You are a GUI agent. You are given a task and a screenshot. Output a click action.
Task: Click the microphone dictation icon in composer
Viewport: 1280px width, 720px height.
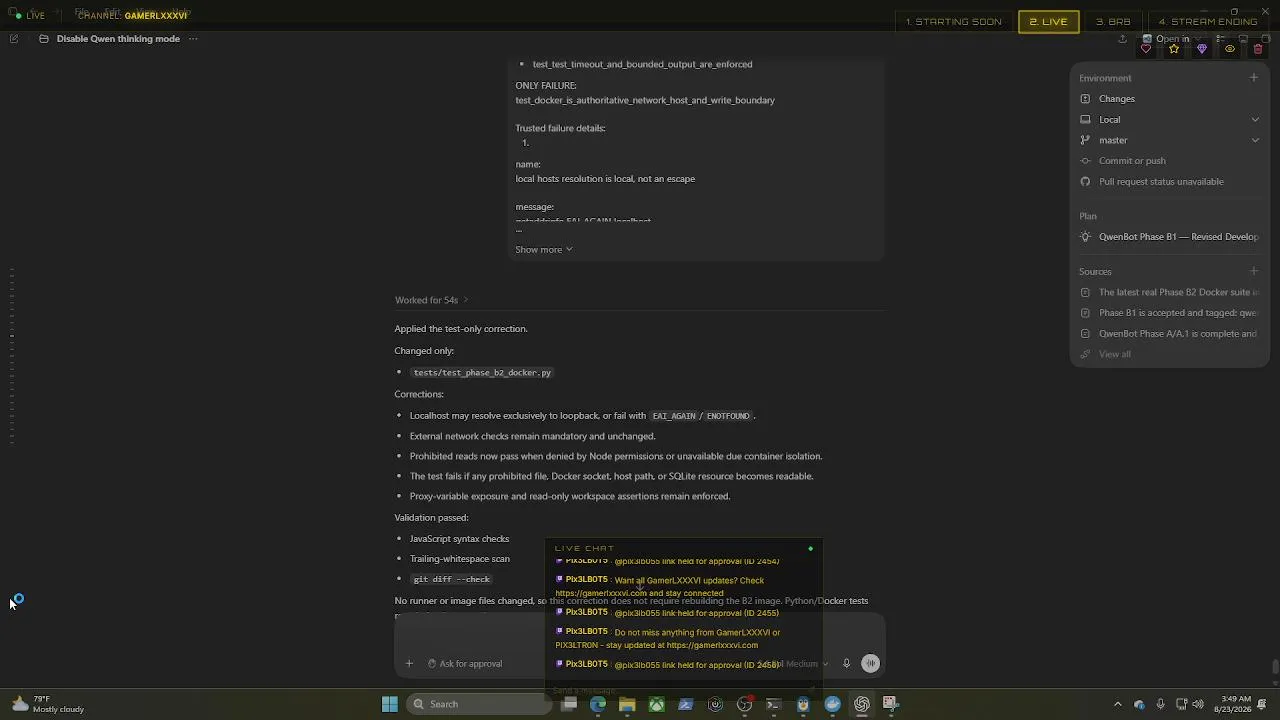(846, 663)
